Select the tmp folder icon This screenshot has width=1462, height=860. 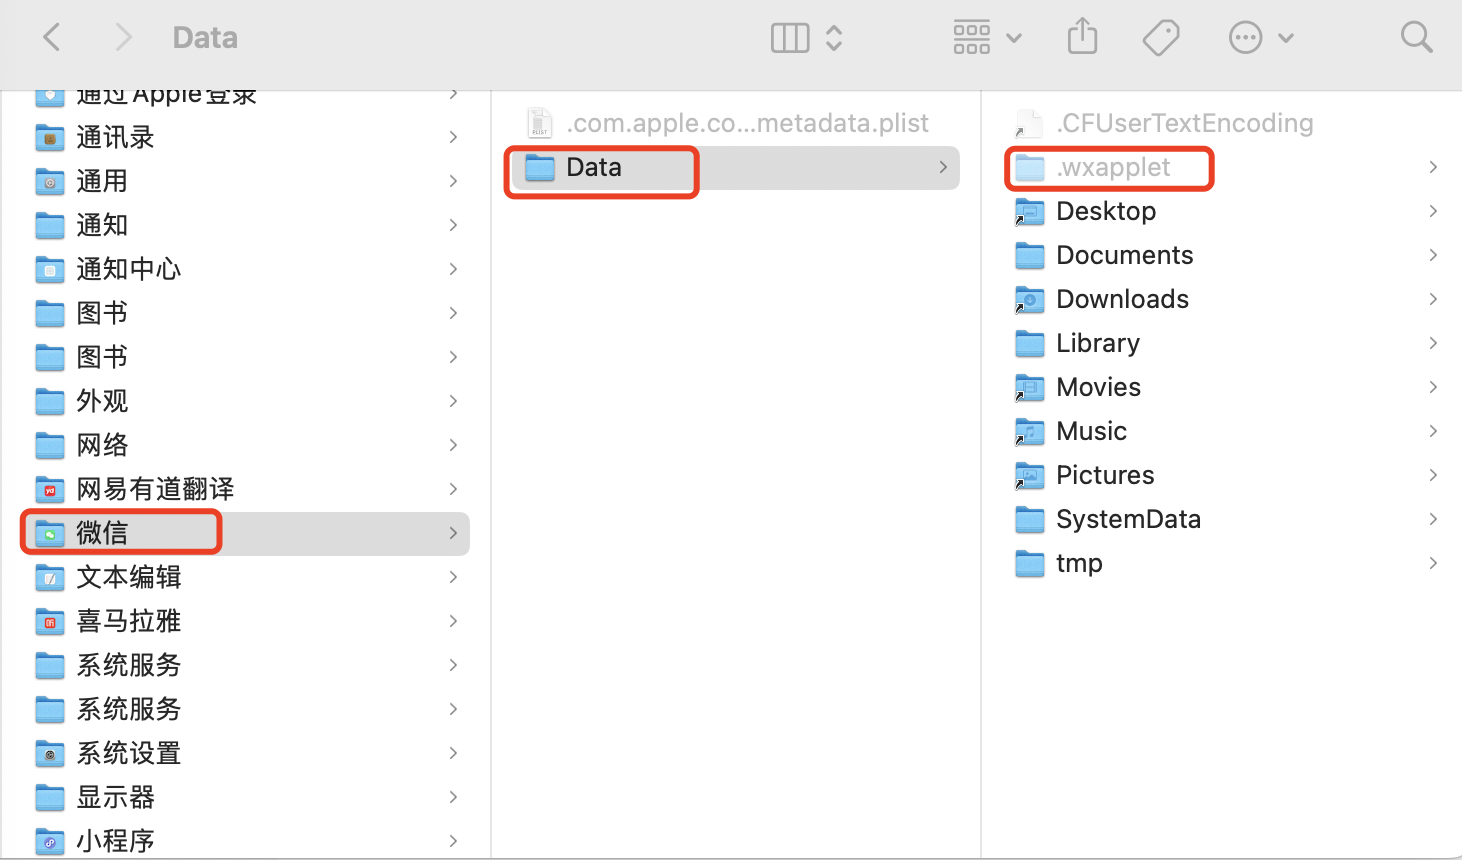(1030, 563)
